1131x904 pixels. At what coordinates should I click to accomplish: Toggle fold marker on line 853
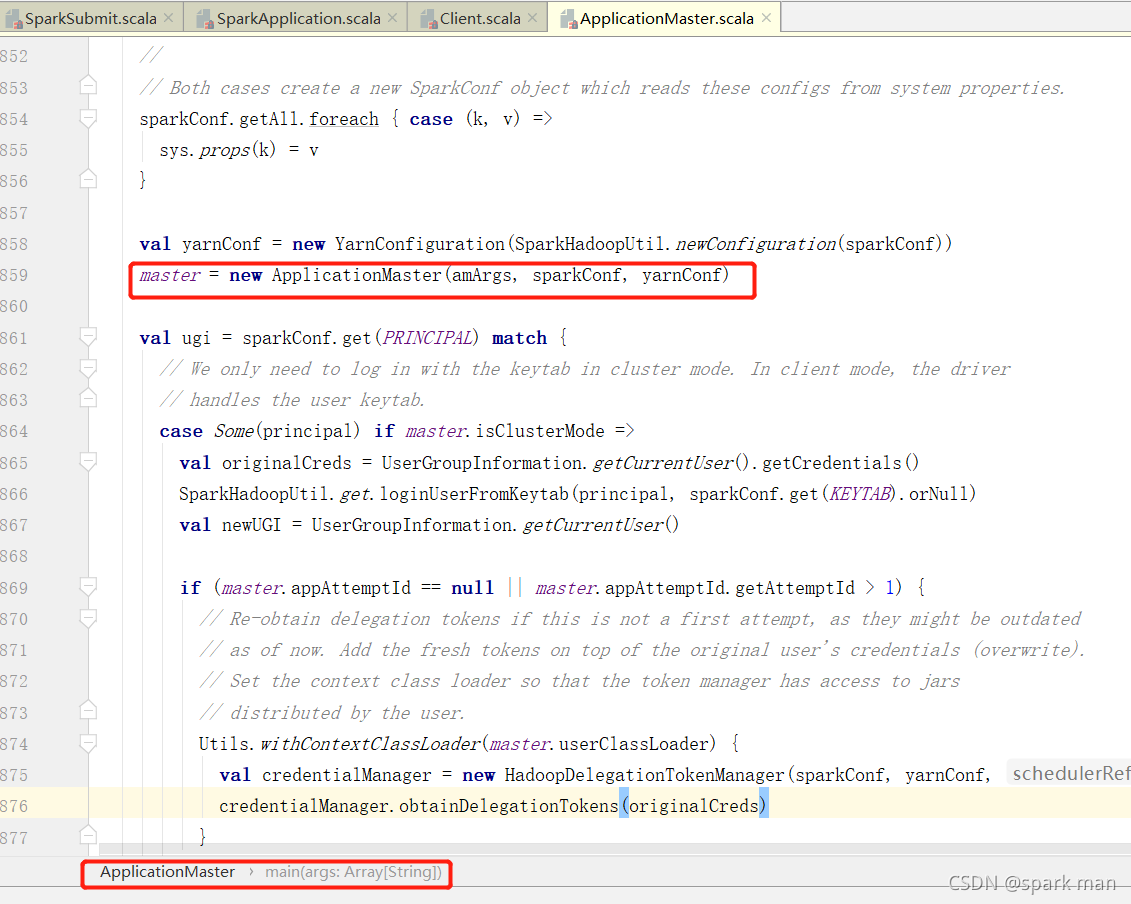point(88,85)
